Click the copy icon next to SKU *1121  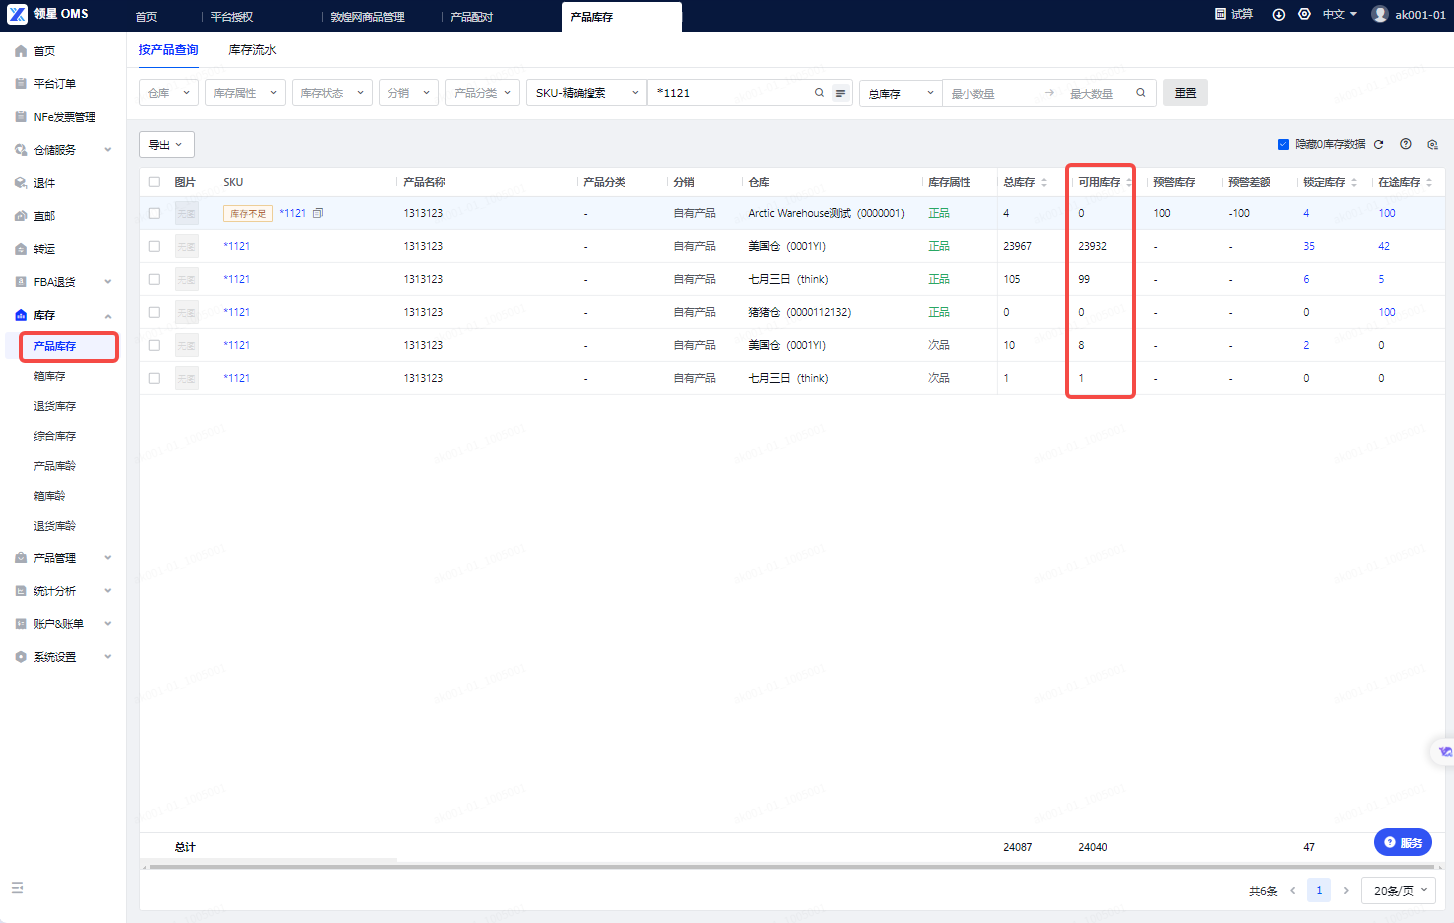tap(318, 213)
